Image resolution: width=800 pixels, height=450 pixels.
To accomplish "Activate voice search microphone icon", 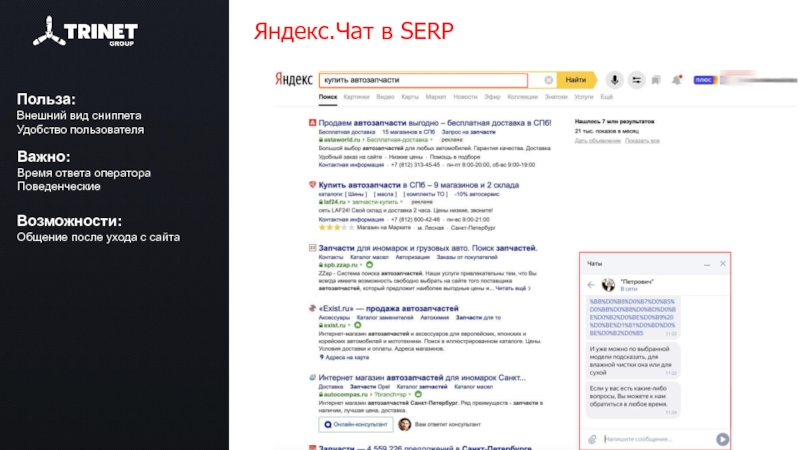I will point(615,80).
